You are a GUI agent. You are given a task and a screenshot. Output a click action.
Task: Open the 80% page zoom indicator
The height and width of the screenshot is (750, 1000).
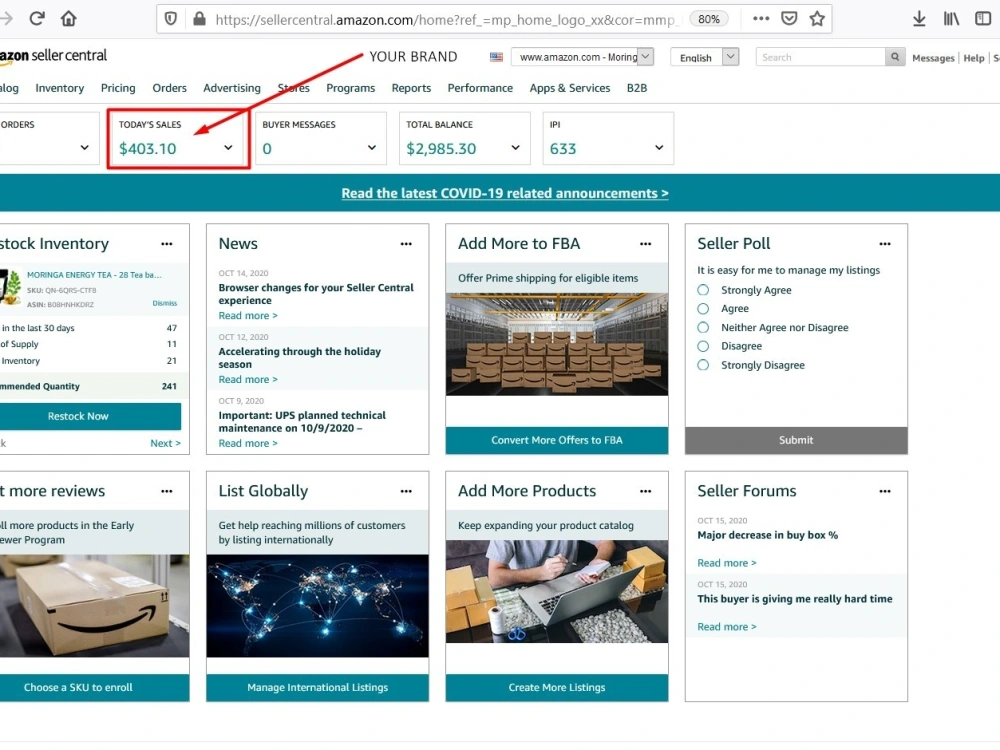[709, 19]
